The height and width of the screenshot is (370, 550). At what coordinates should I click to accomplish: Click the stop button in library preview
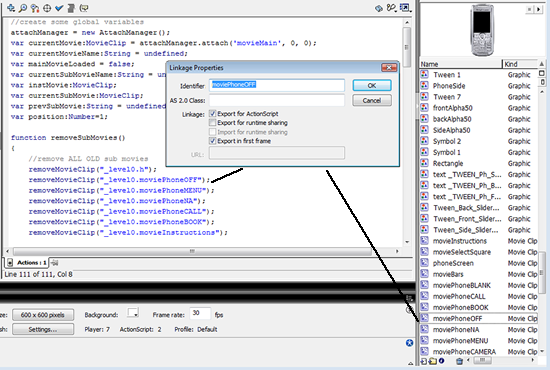tap(529, 9)
